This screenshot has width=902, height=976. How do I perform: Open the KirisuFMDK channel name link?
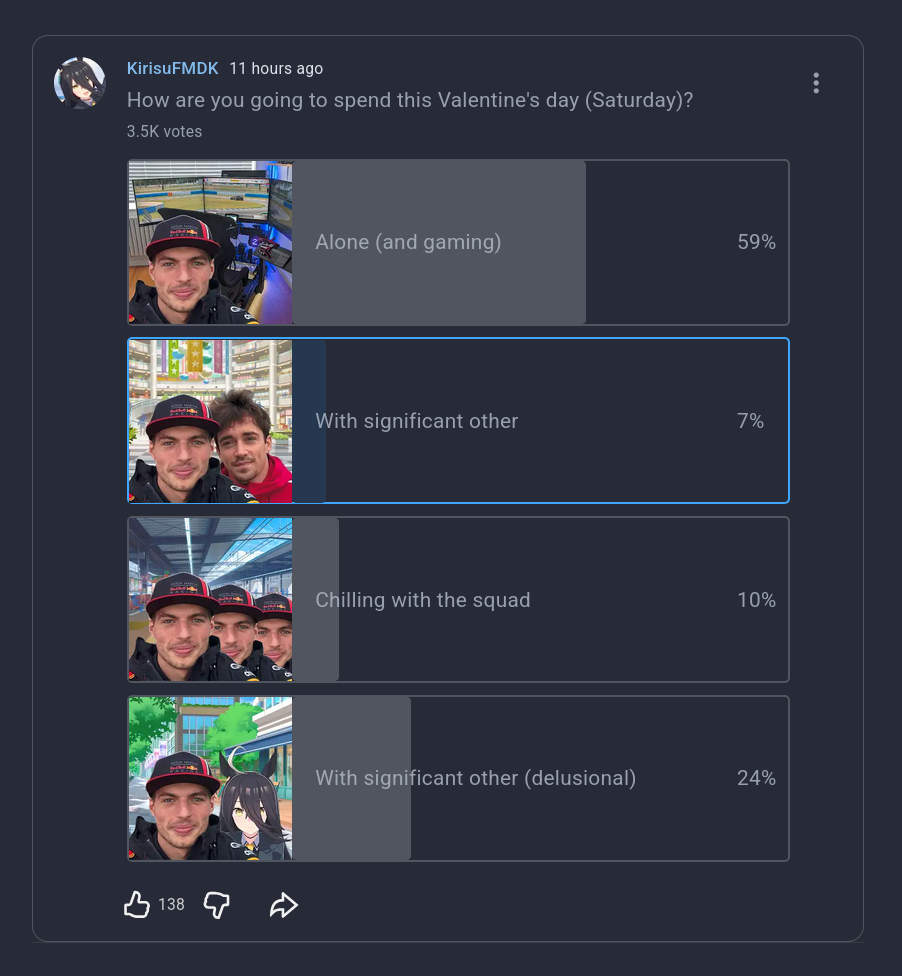click(x=172, y=68)
